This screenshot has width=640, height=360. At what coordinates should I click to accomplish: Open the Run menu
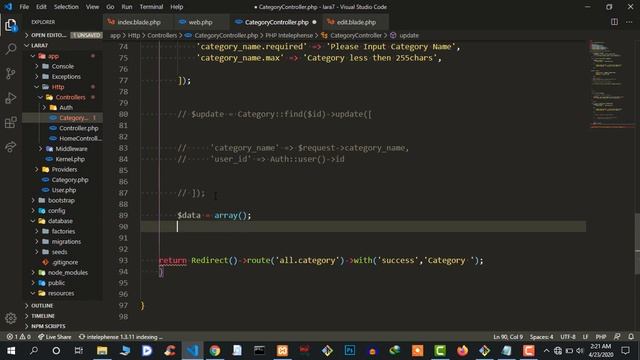(x=127, y=7)
